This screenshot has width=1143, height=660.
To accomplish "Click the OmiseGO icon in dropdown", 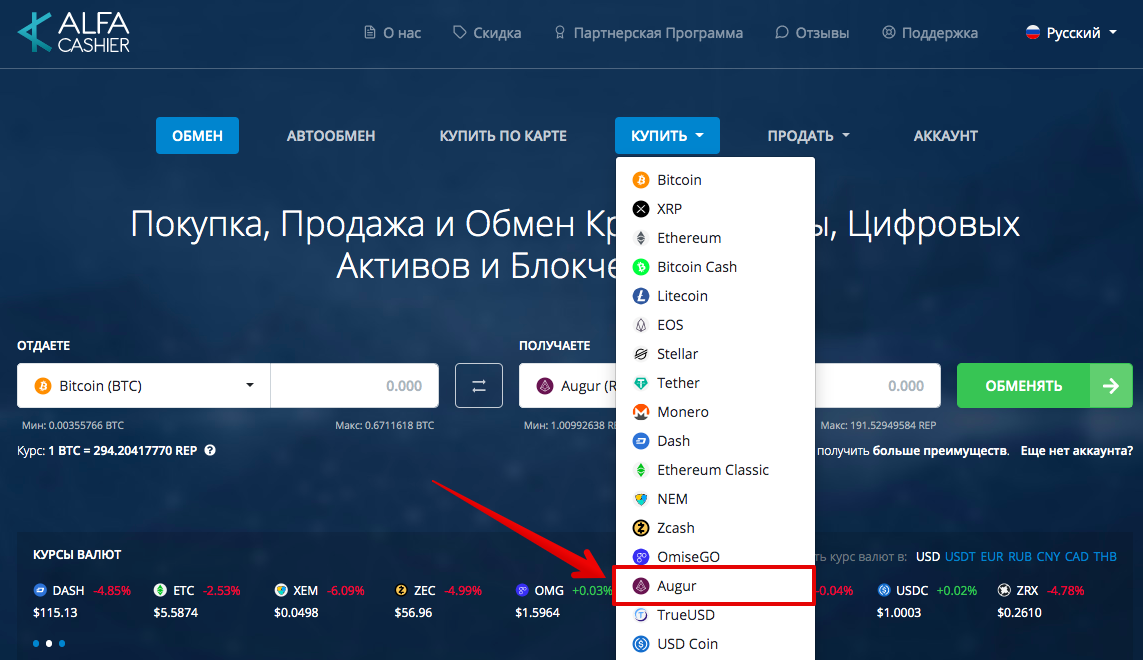I will [641, 557].
